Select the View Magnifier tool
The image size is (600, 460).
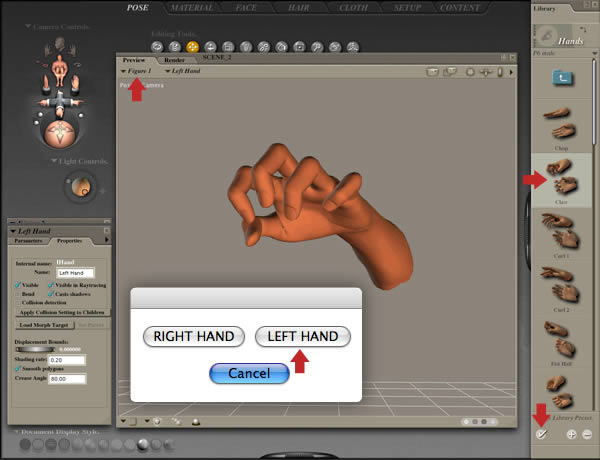click(x=317, y=47)
